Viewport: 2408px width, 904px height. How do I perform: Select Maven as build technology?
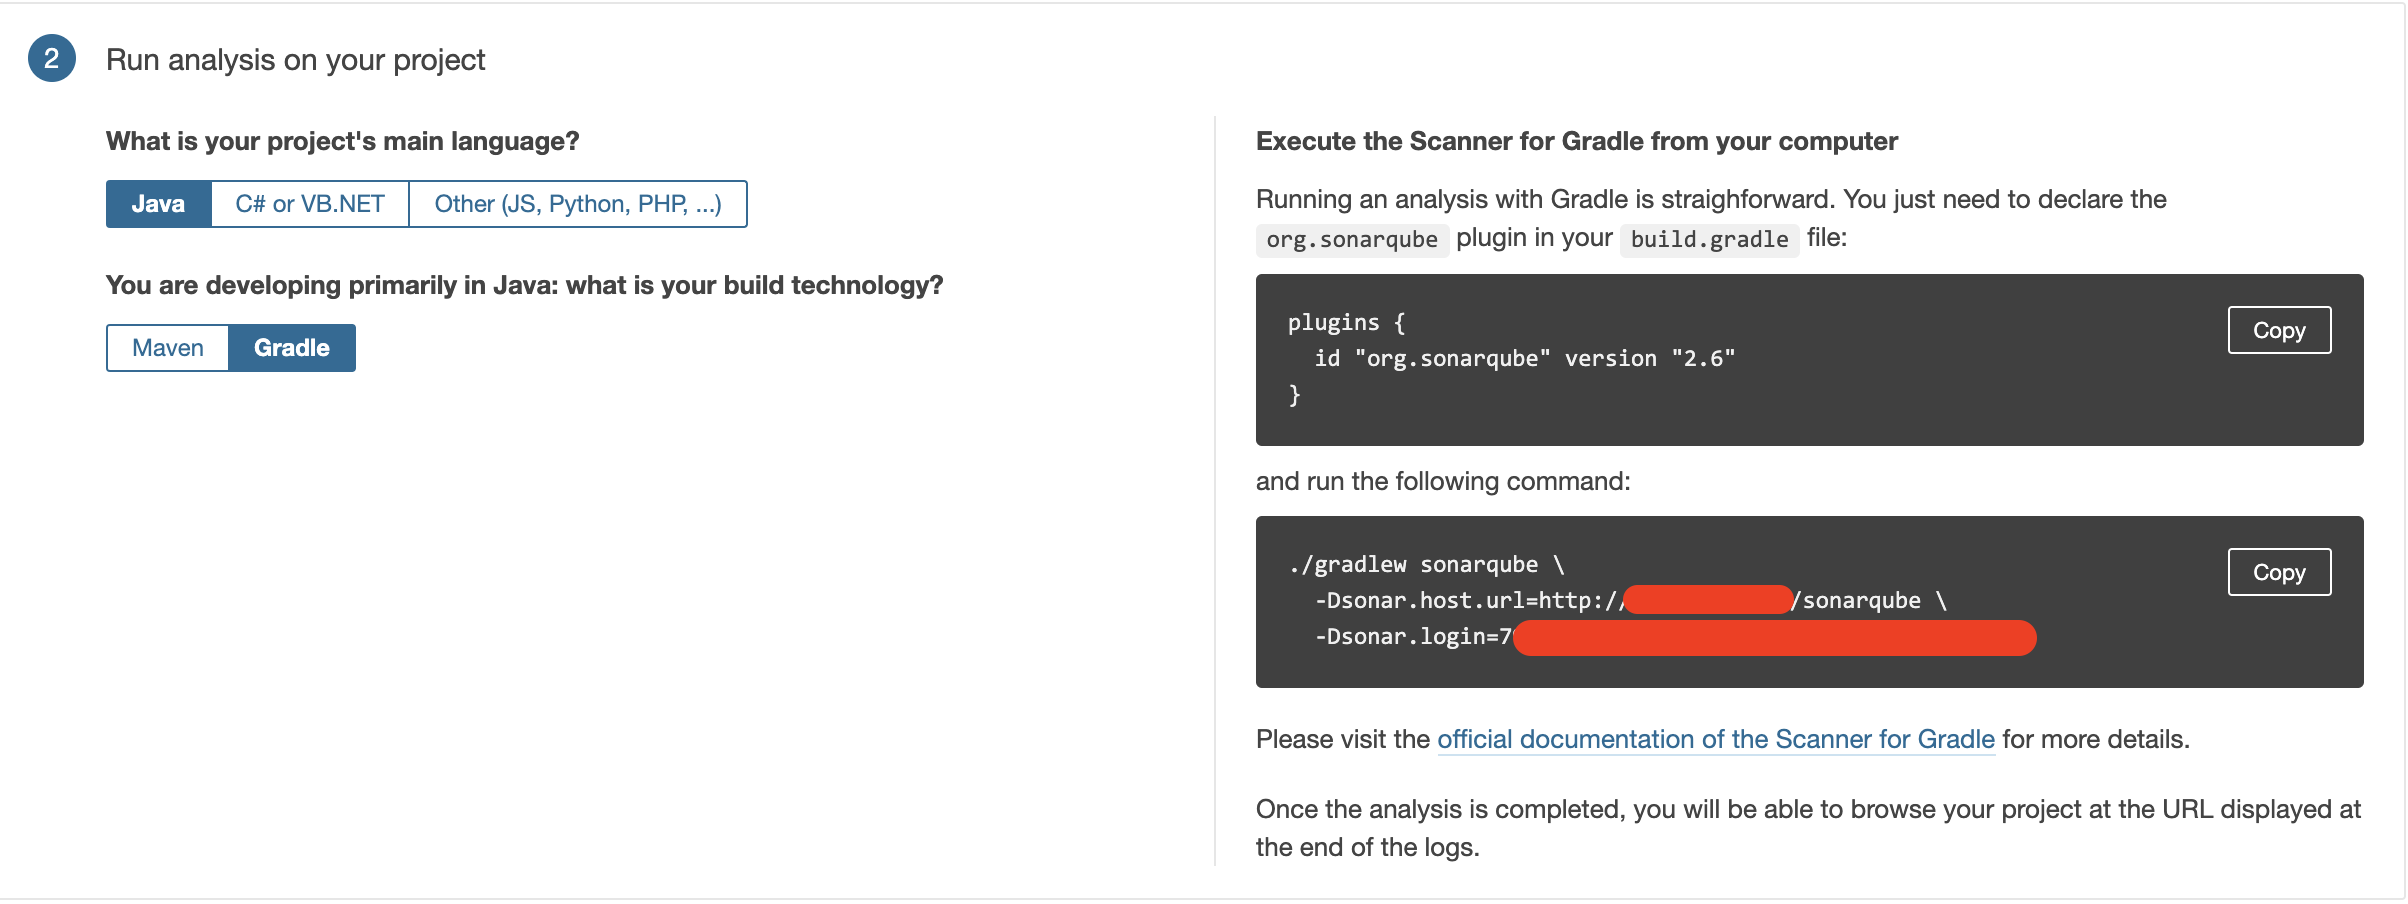(x=168, y=347)
